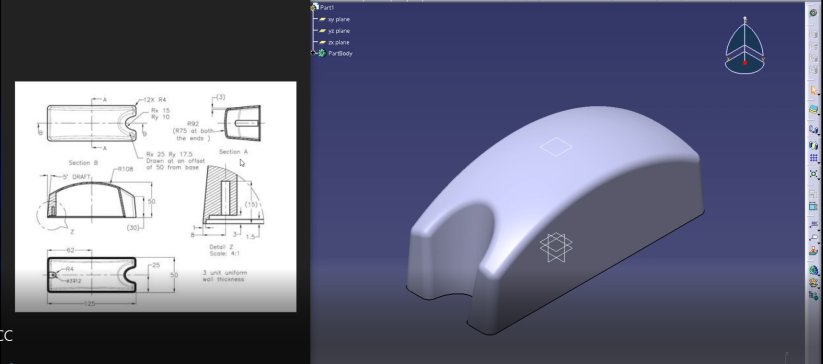Click the blue grid icon on right toolbar
Screen dimensions: 823x364
(814, 158)
